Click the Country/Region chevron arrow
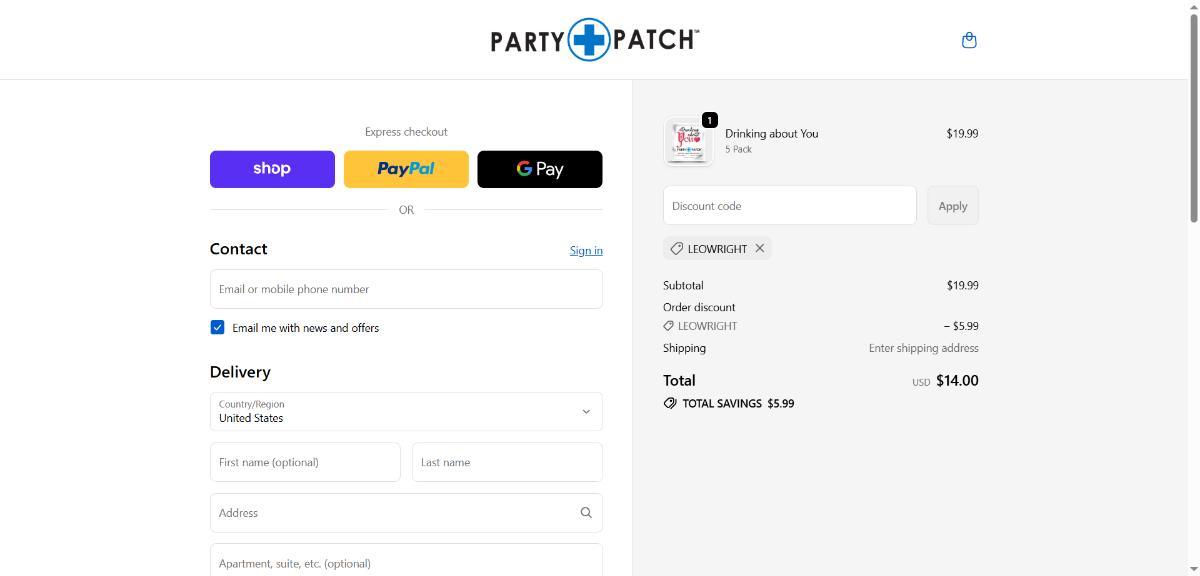This screenshot has height=576, width=1200. pos(586,411)
